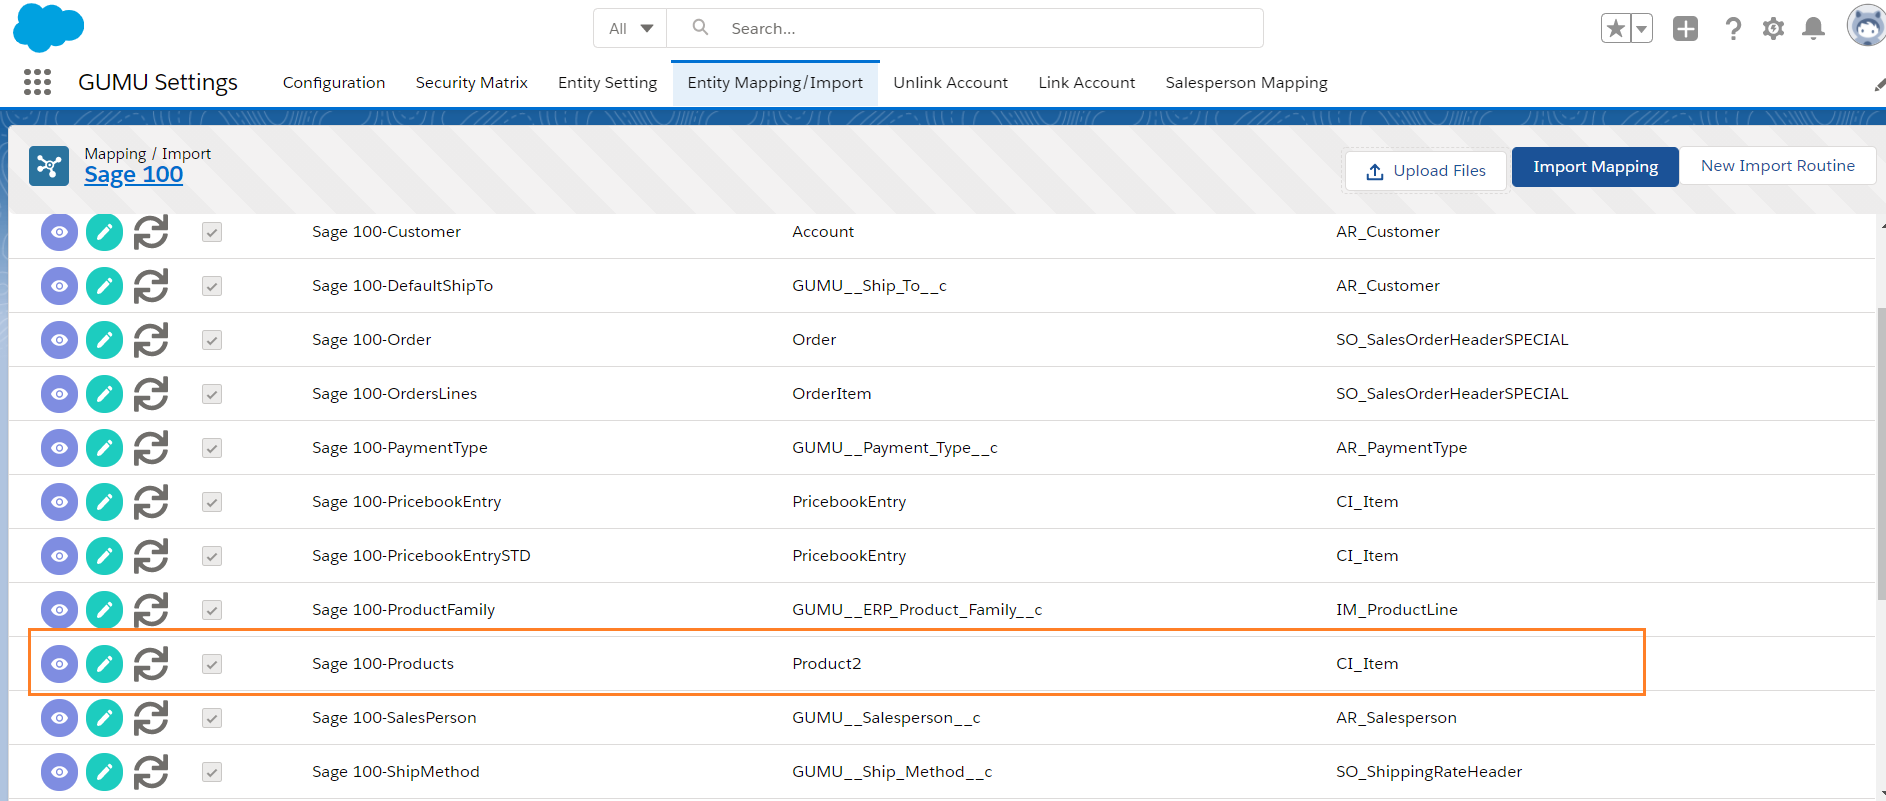Viewport: 1886px width, 801px height.
Task: Toggle the Sage 100-PricebookEntrySTD checkbox
Action: [x=212, y=556]
